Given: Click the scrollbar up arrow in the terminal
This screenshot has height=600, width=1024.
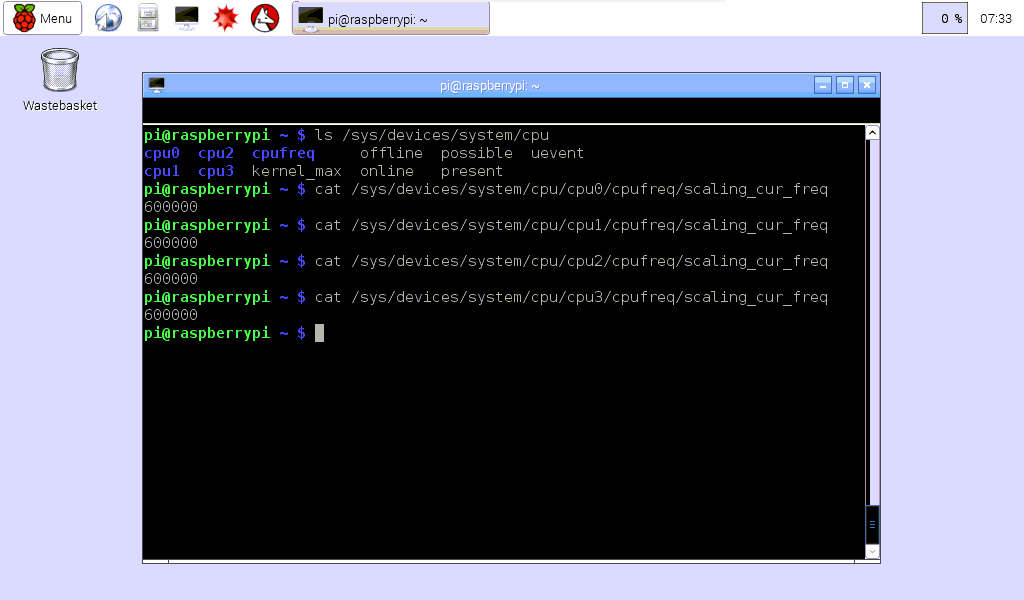Looking at the screenshot, I should click(x=871, y=130).
